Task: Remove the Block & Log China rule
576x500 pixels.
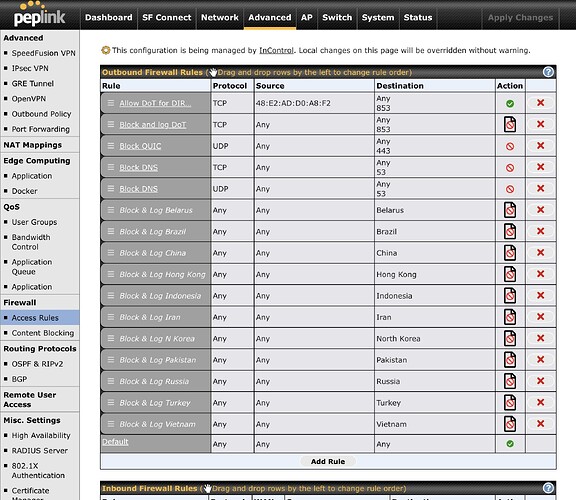Action: click(540, 253)
